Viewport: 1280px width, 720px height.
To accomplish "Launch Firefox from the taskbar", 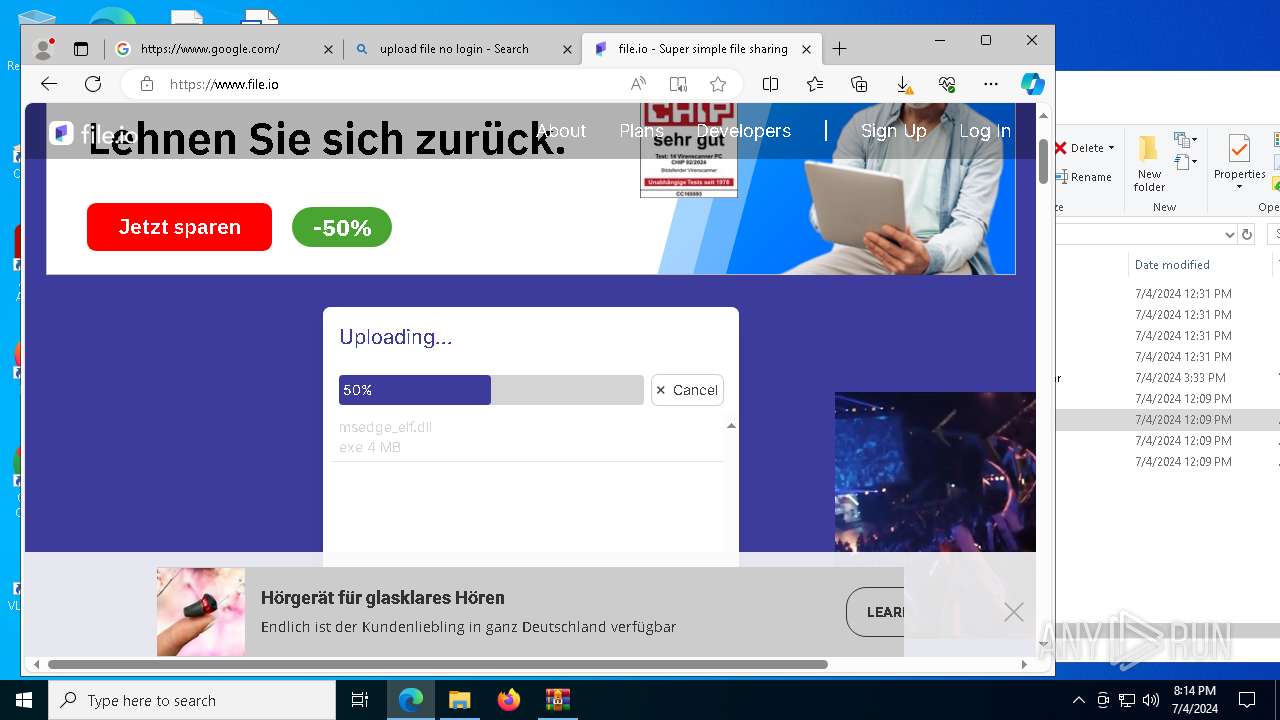I will point(509,700).
